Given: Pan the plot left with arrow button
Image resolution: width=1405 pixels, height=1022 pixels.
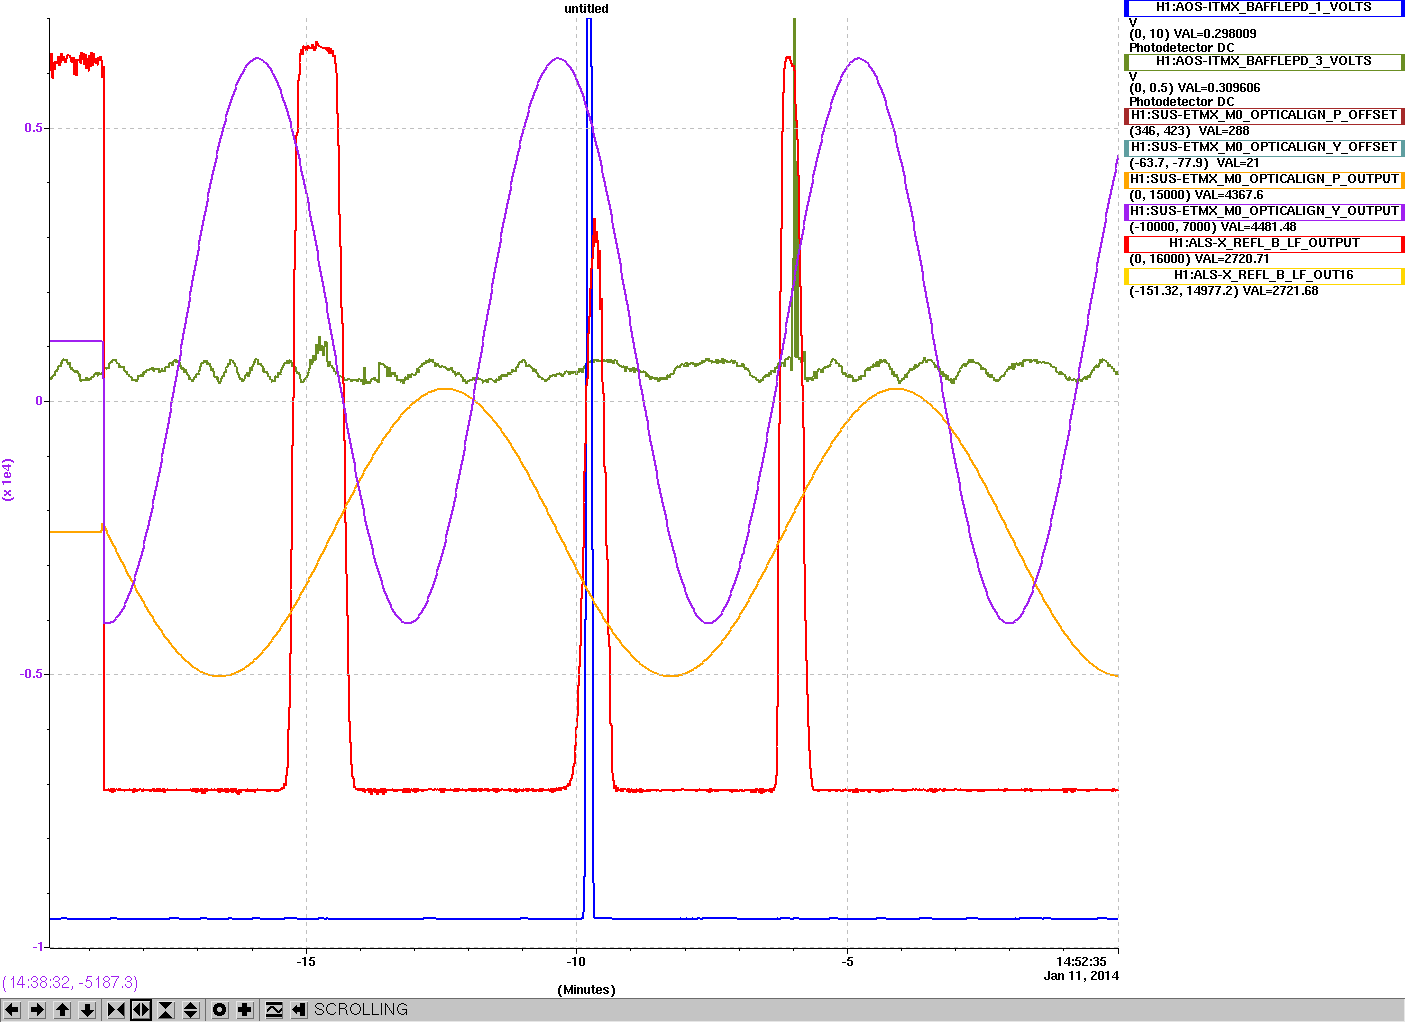Looking at the screenshot, I should [x=12, y=1010].
